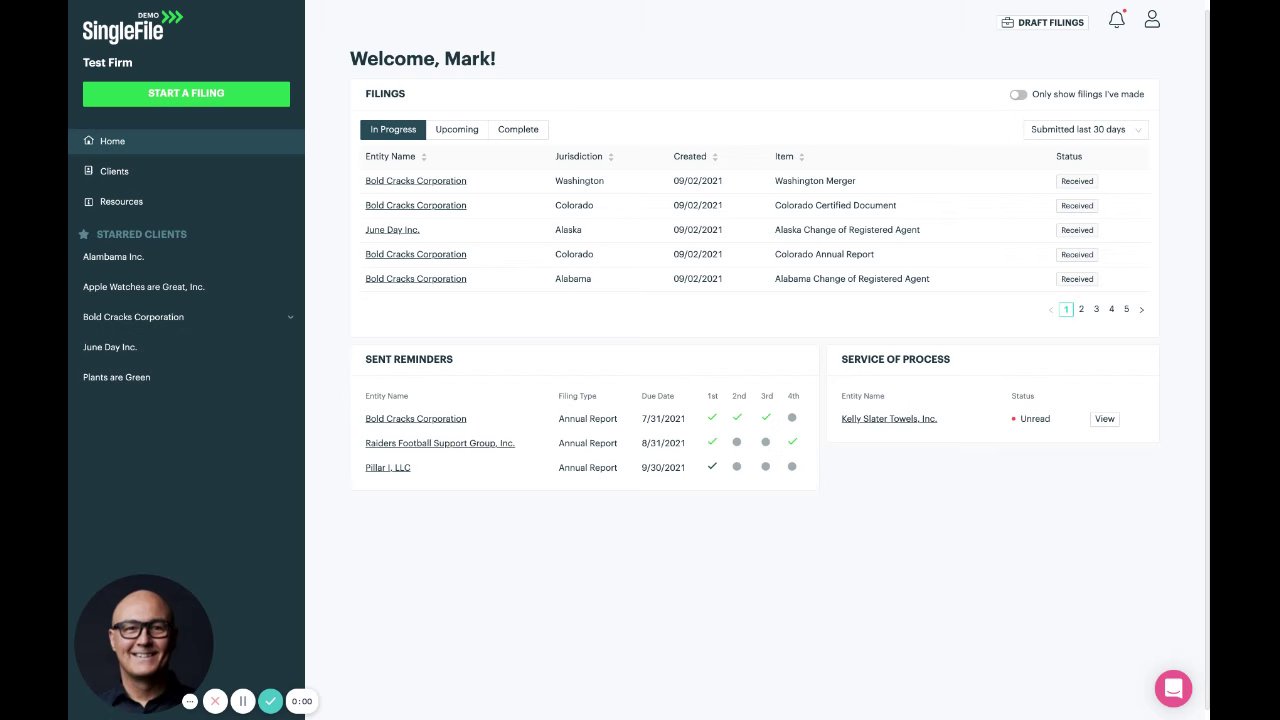Click the Resources icon in sidebar
1280x720 pixels.
click(x=89, y=201)
